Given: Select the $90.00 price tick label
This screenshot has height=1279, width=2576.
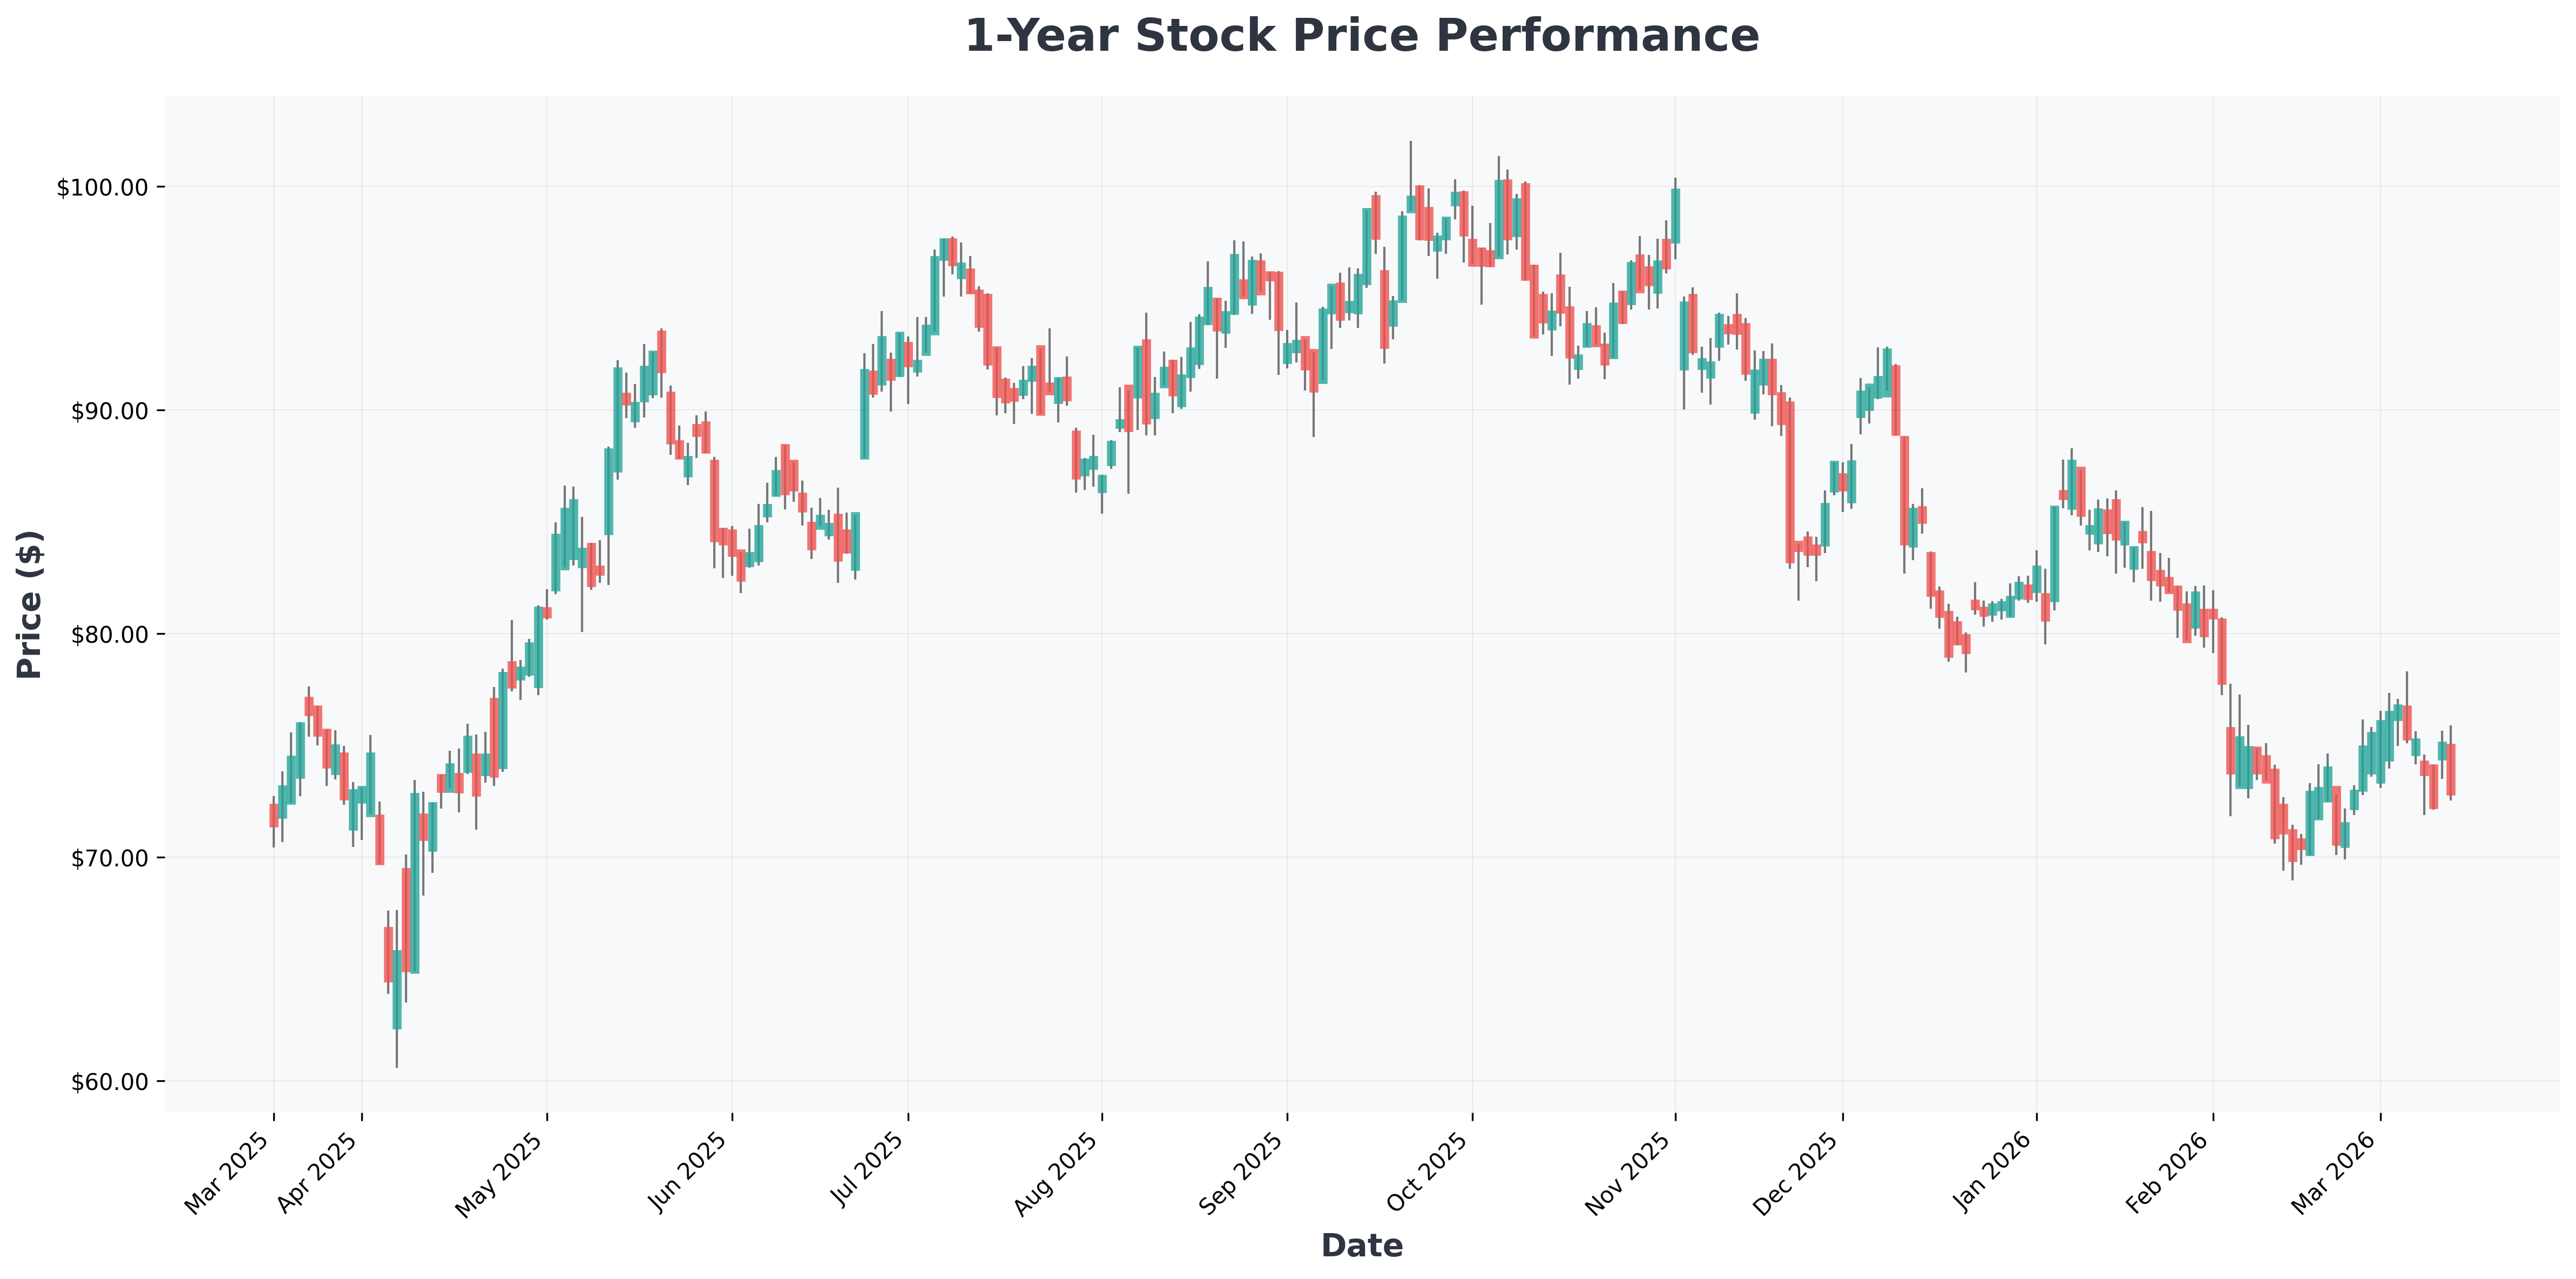Looking at the screenshot, I should coord(104,411).
